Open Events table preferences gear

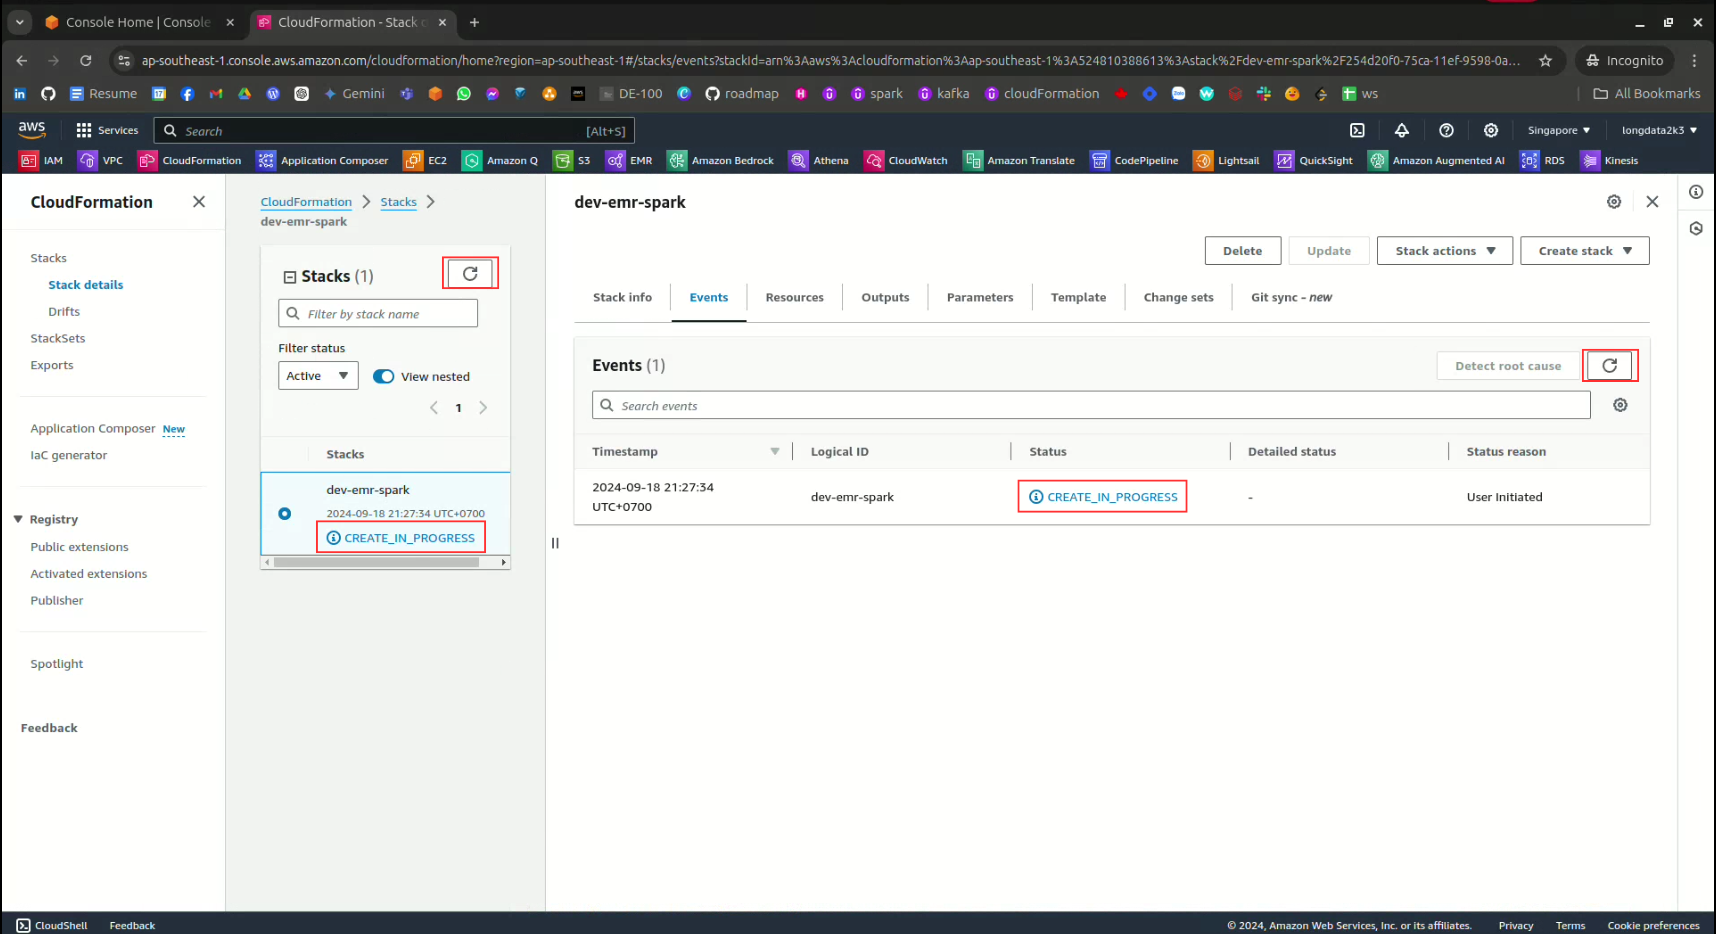pos(1620,405)
